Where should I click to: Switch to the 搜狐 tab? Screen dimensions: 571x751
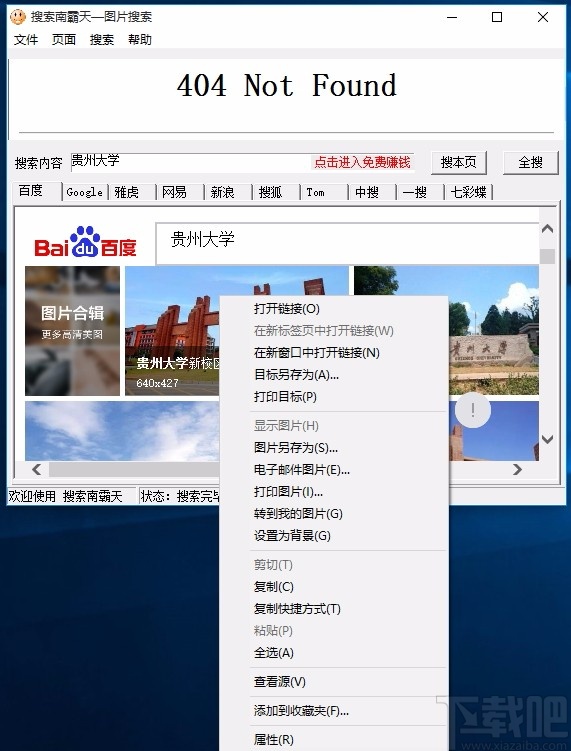[276, 192]
